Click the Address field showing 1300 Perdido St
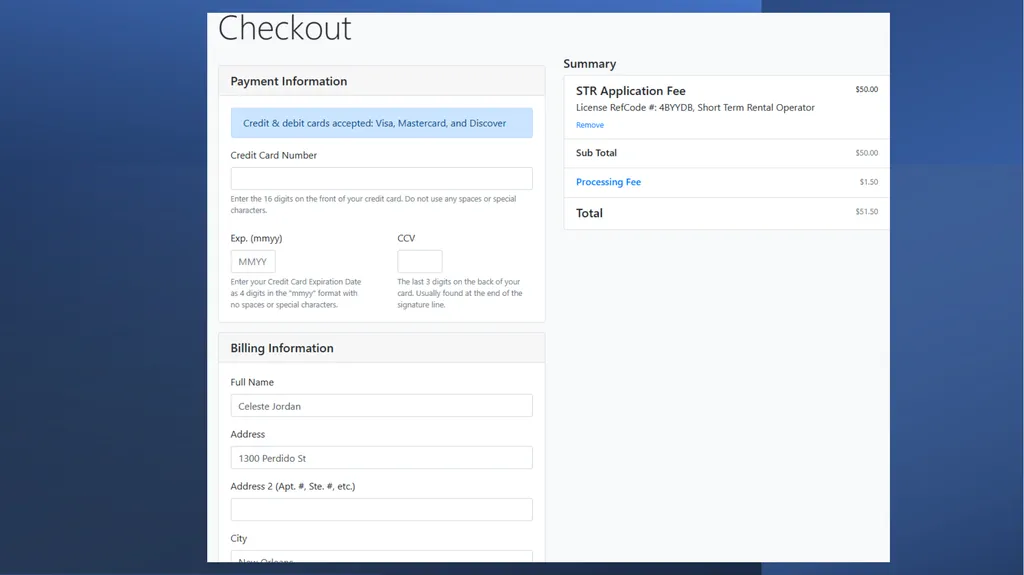 [381, 458]
